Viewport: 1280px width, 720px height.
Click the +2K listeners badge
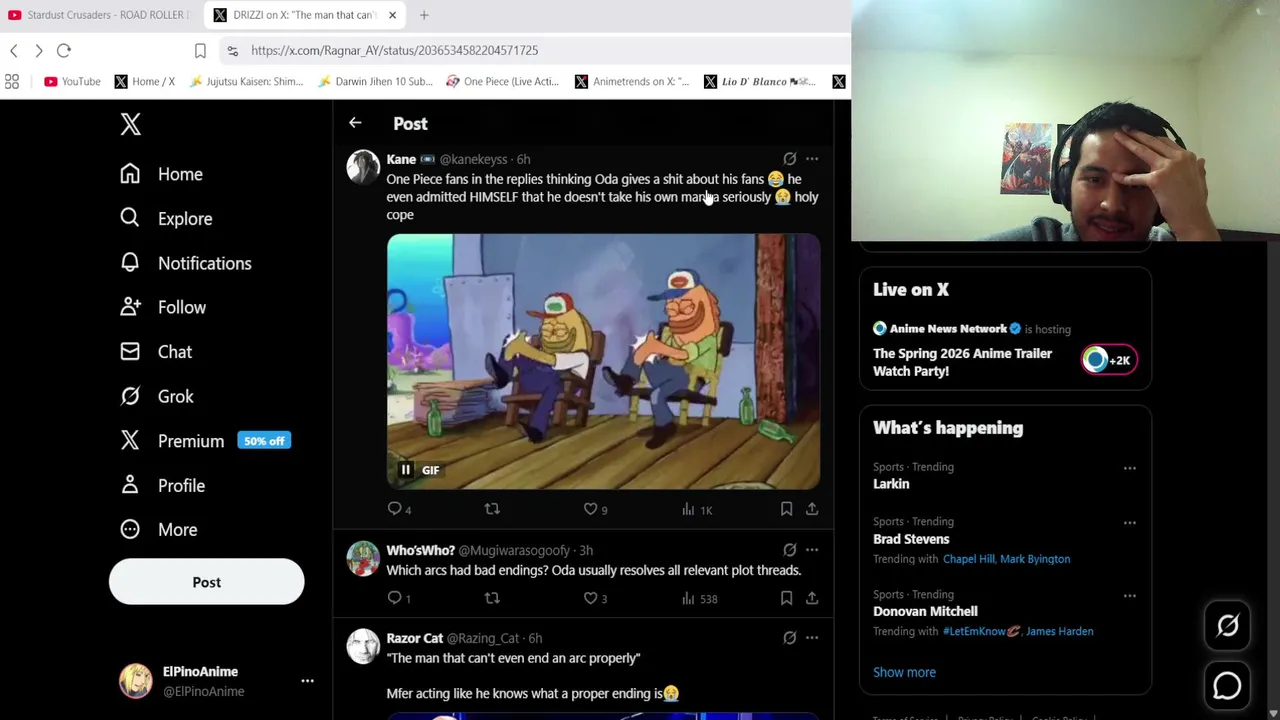pyautogui.click(x=1109, y=360)
